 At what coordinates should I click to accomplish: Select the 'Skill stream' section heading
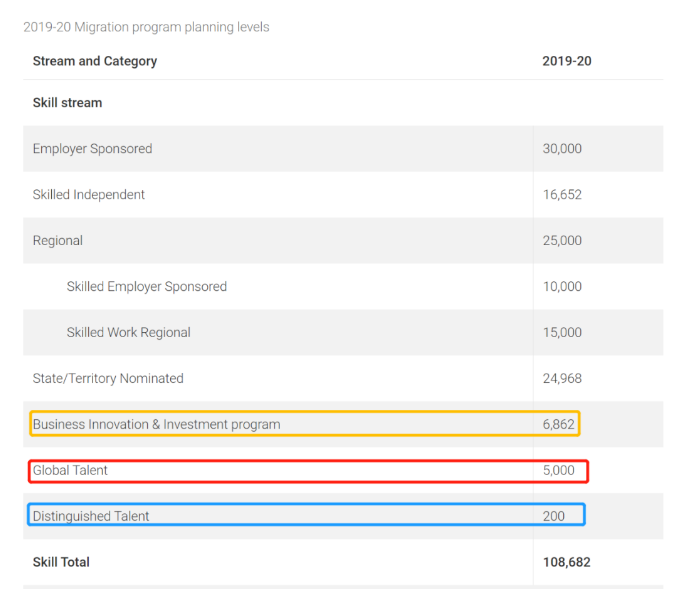point(67,103)
